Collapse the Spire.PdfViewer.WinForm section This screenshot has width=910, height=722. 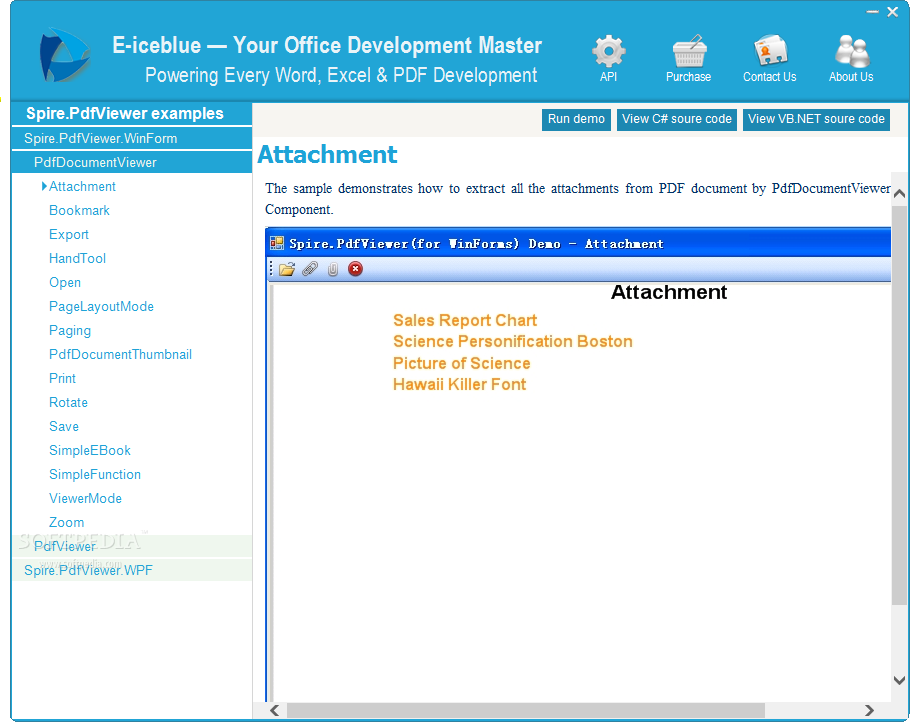[x=132, y=138]
